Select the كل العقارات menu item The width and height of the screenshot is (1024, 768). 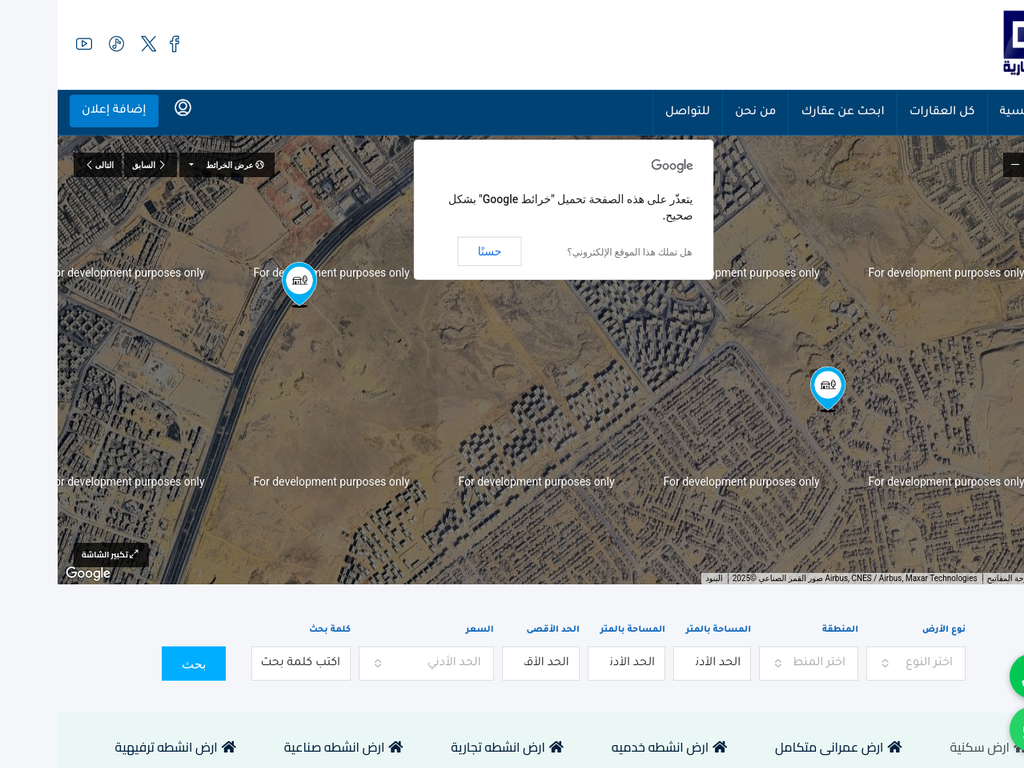pyautogui.click(x=940, y=111)
